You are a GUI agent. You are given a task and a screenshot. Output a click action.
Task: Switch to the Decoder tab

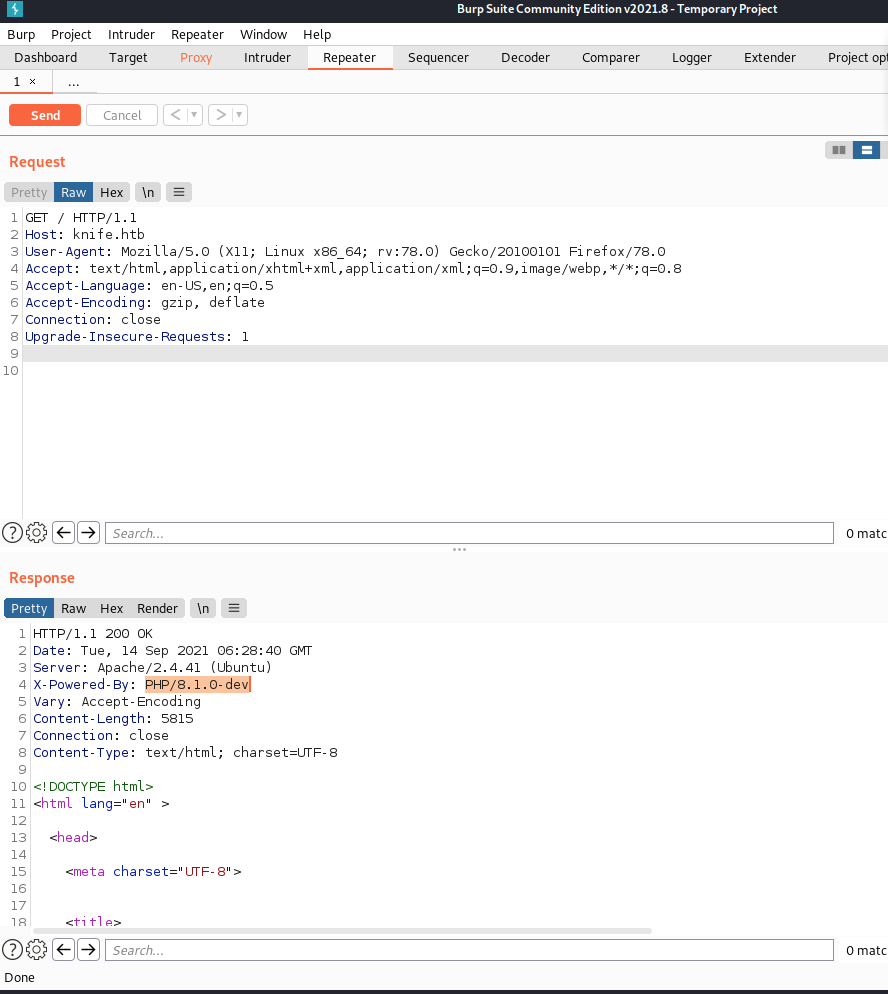click(x=525, y=58)
